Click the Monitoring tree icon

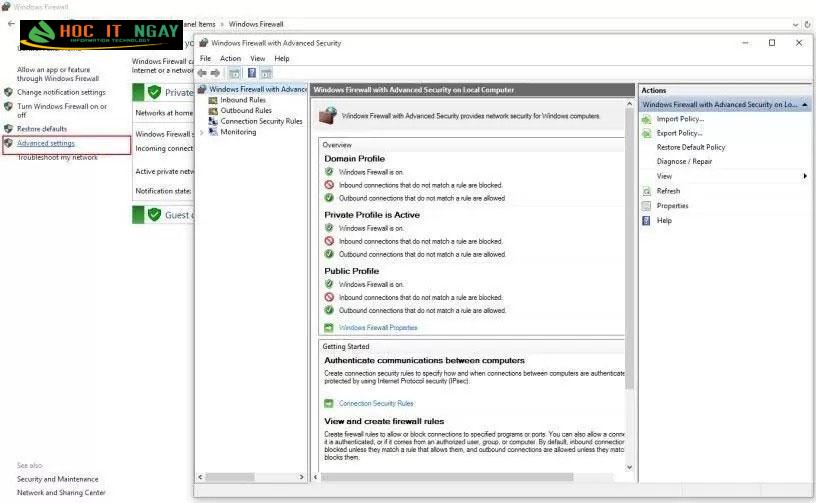[x=213, y=132]
